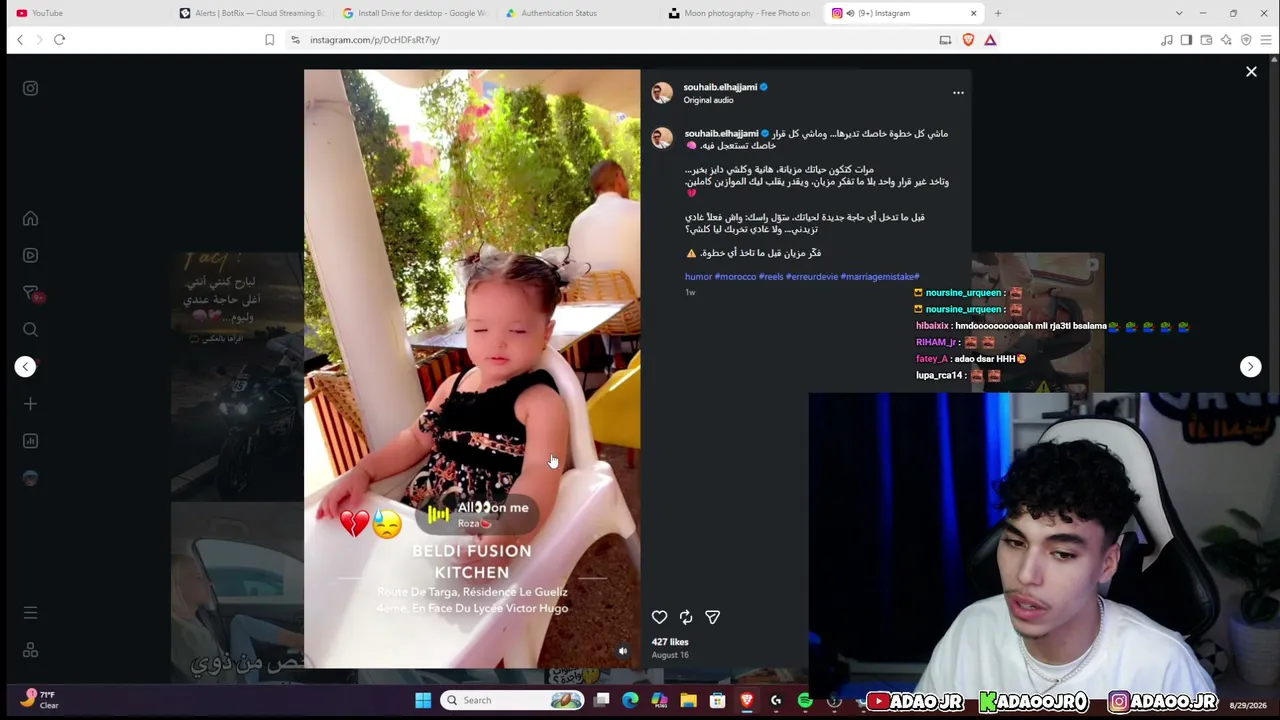Open the dashboard chart icon in sidebar

coord(30,441)
